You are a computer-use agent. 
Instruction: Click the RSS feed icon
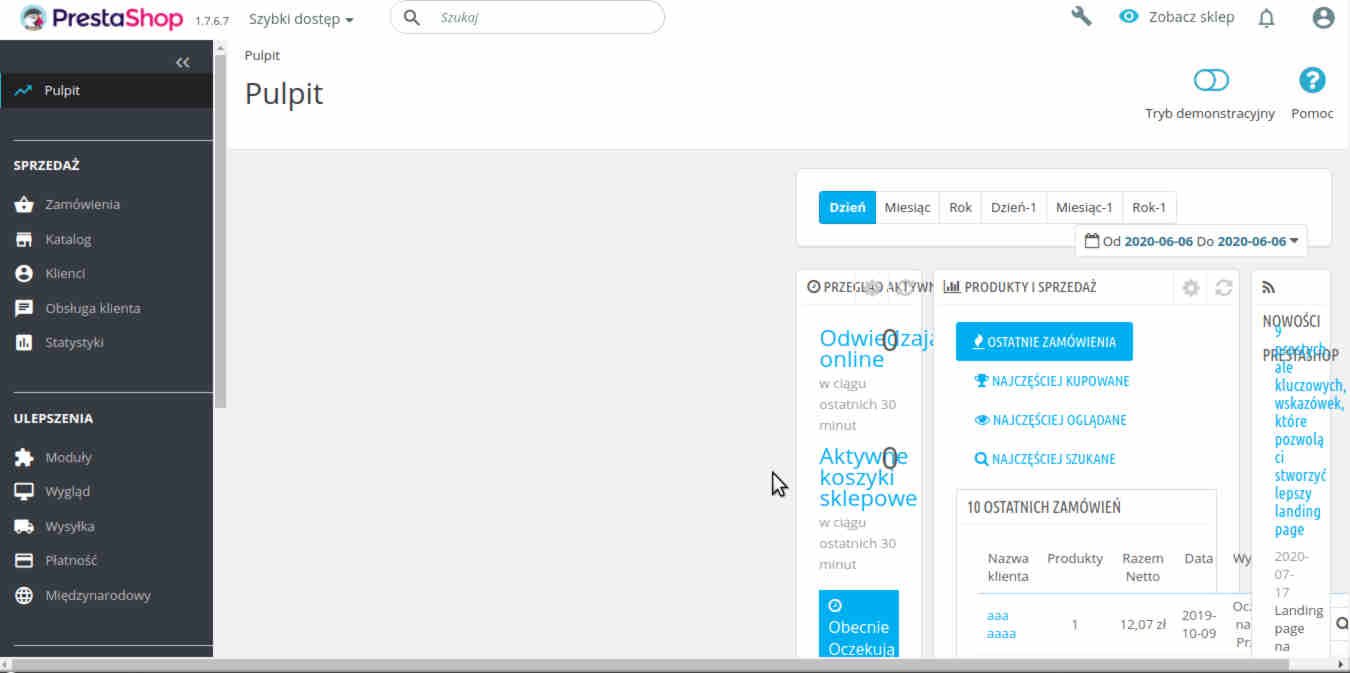point(1268,288)
